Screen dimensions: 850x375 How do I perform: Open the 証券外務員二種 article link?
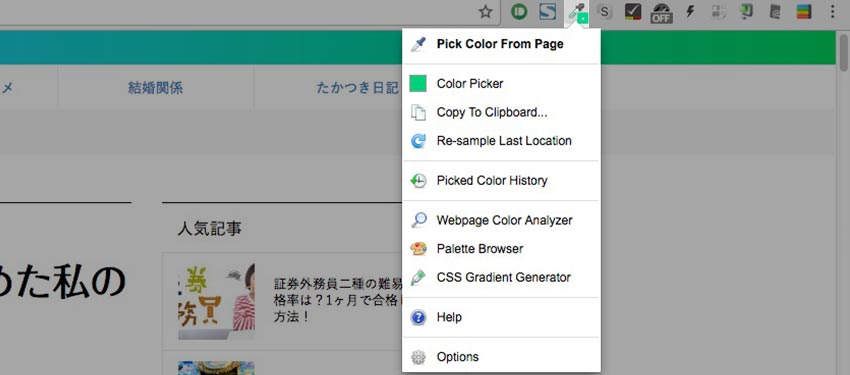click(x=338, y=300)
